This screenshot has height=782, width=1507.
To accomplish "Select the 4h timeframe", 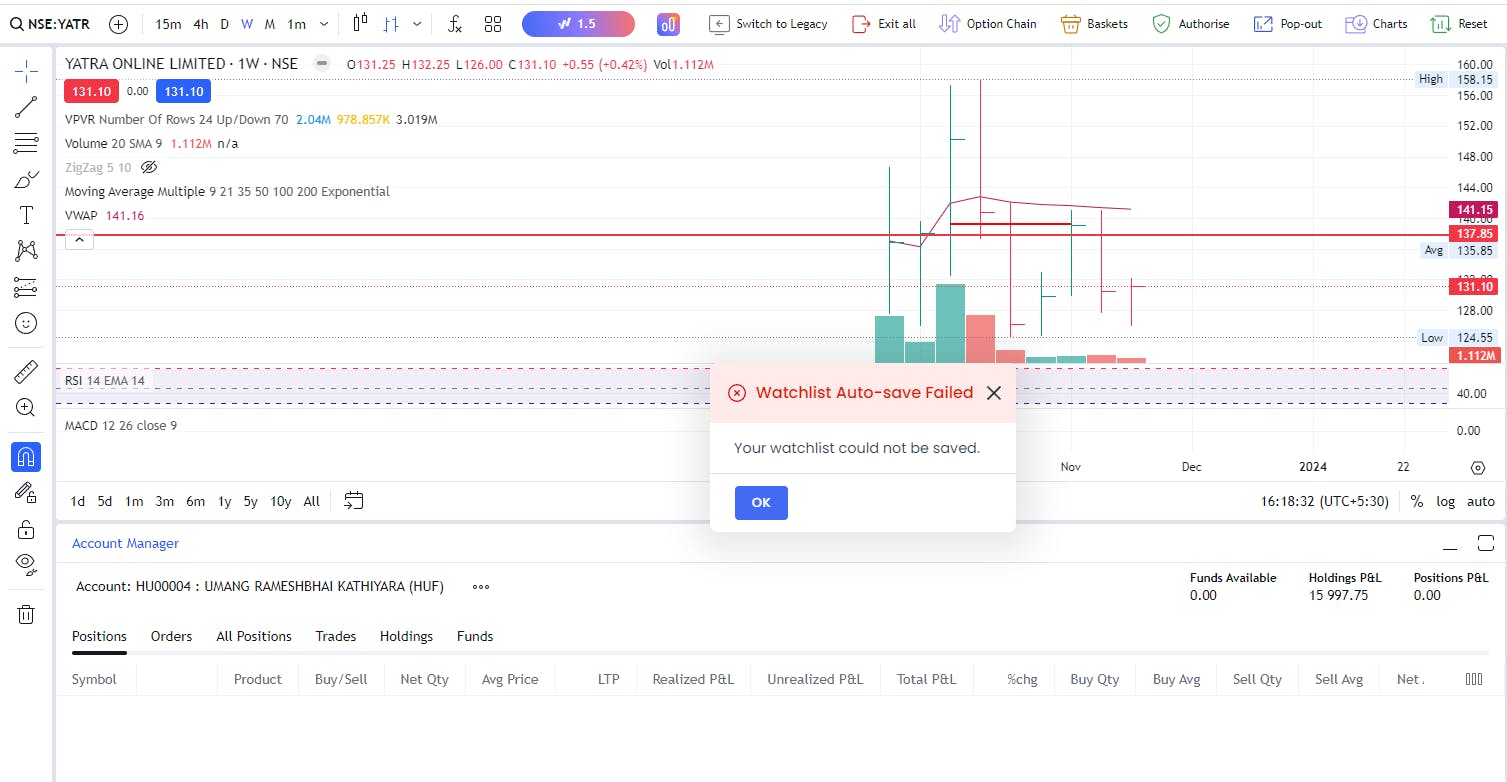I will click(x=201, y=24).
